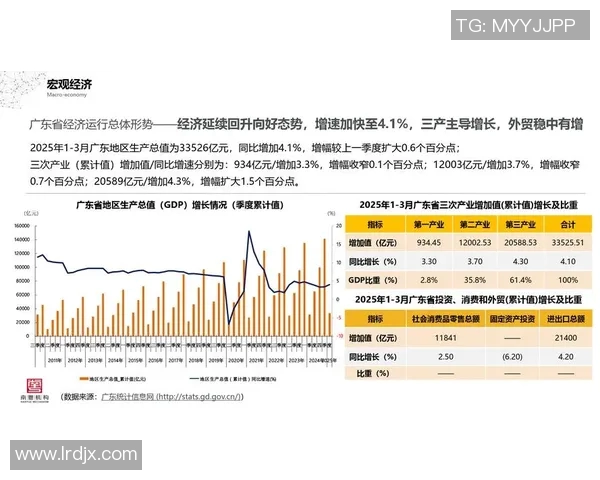
Task: Select the title 2025年1-3月广东省投资、消费和外贸 table heading
Action: [468, 300]
